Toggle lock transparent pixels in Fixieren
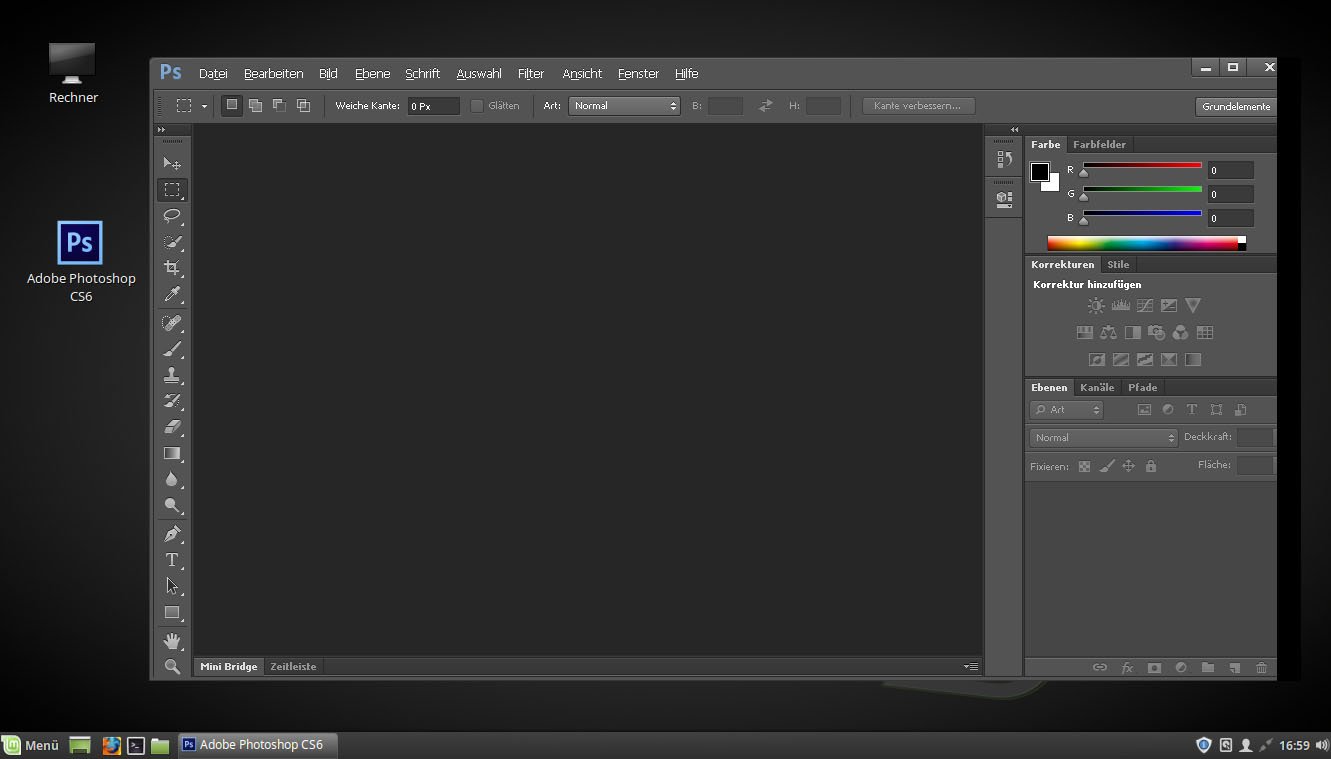 point(1084,466)
